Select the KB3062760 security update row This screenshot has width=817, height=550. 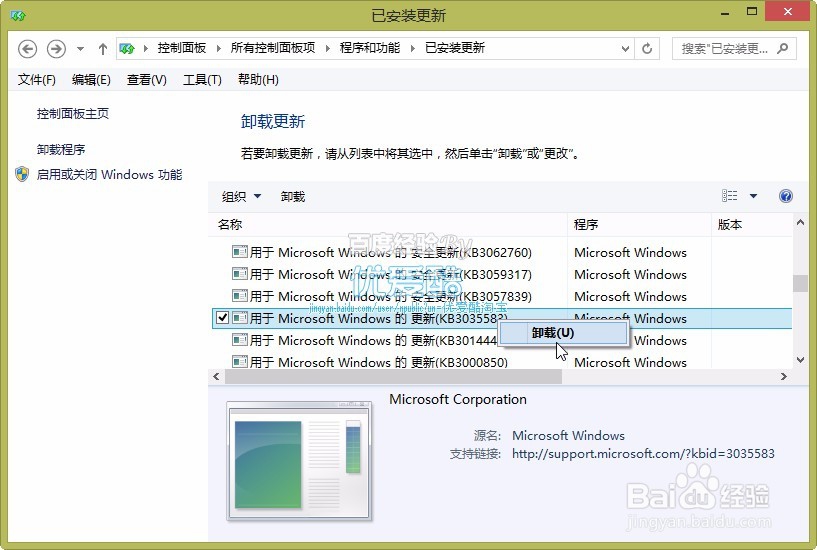coord(501,253)
